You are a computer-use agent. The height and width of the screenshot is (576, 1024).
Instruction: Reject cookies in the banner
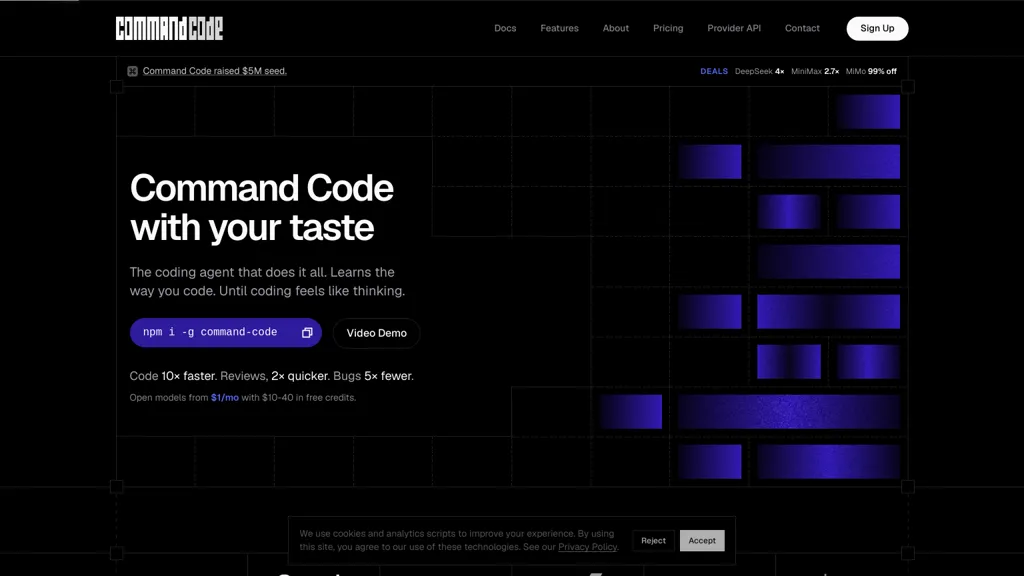[x=653, y=541]
